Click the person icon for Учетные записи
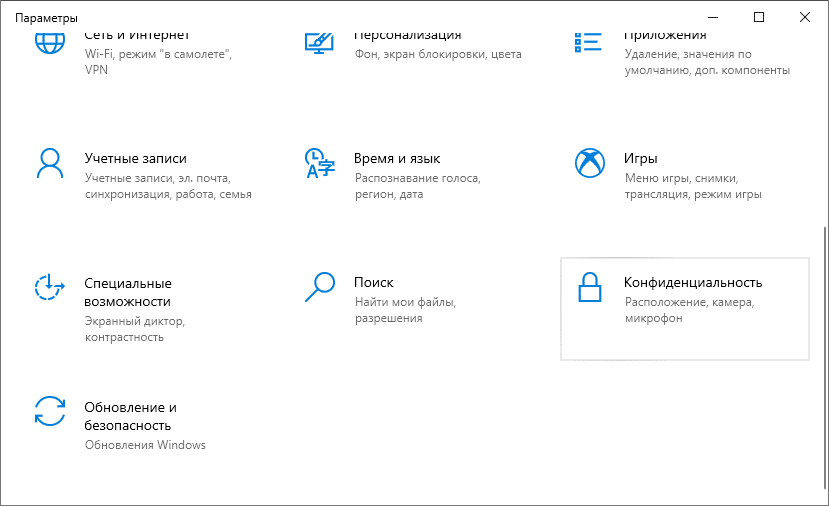Screen dimensions: 829x506 click(49, 162)
